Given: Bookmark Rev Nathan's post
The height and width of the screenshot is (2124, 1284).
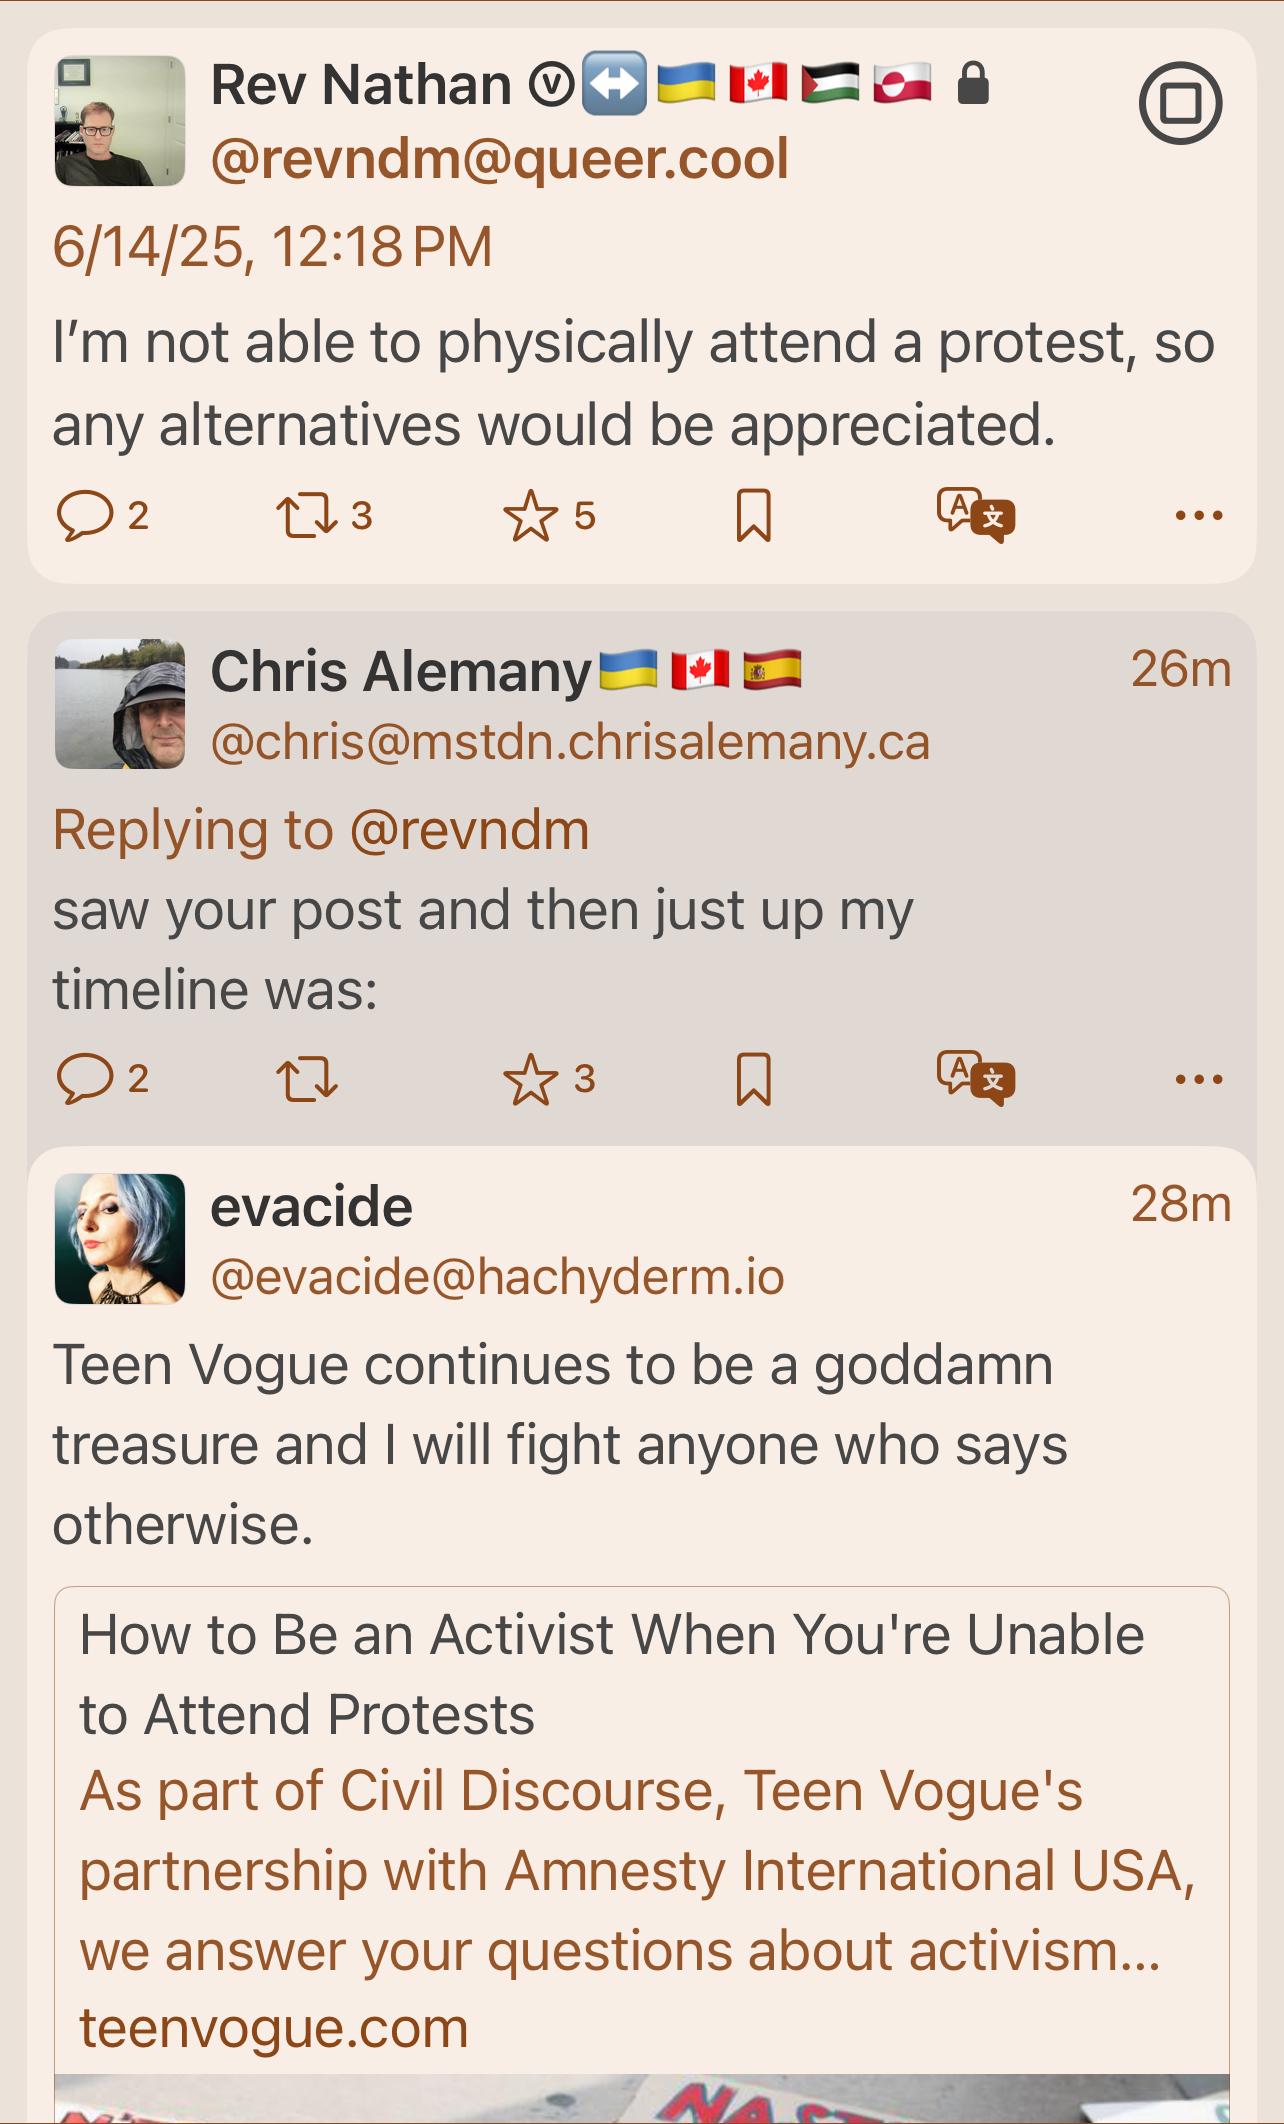Looking at the screenshot, I should pos(753,516).
